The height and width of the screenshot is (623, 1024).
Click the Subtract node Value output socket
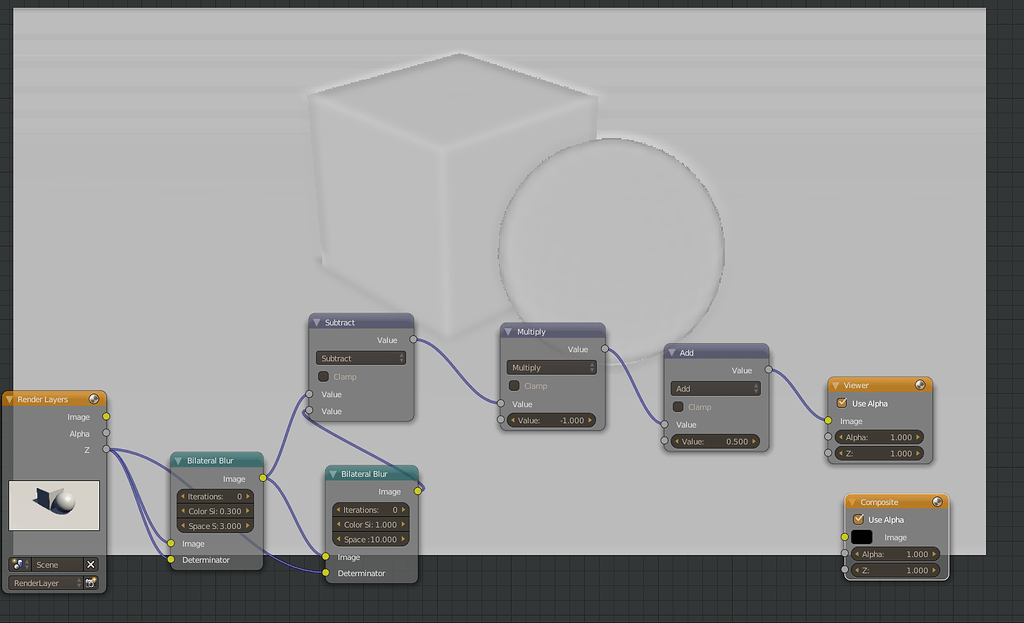[413, 340]
